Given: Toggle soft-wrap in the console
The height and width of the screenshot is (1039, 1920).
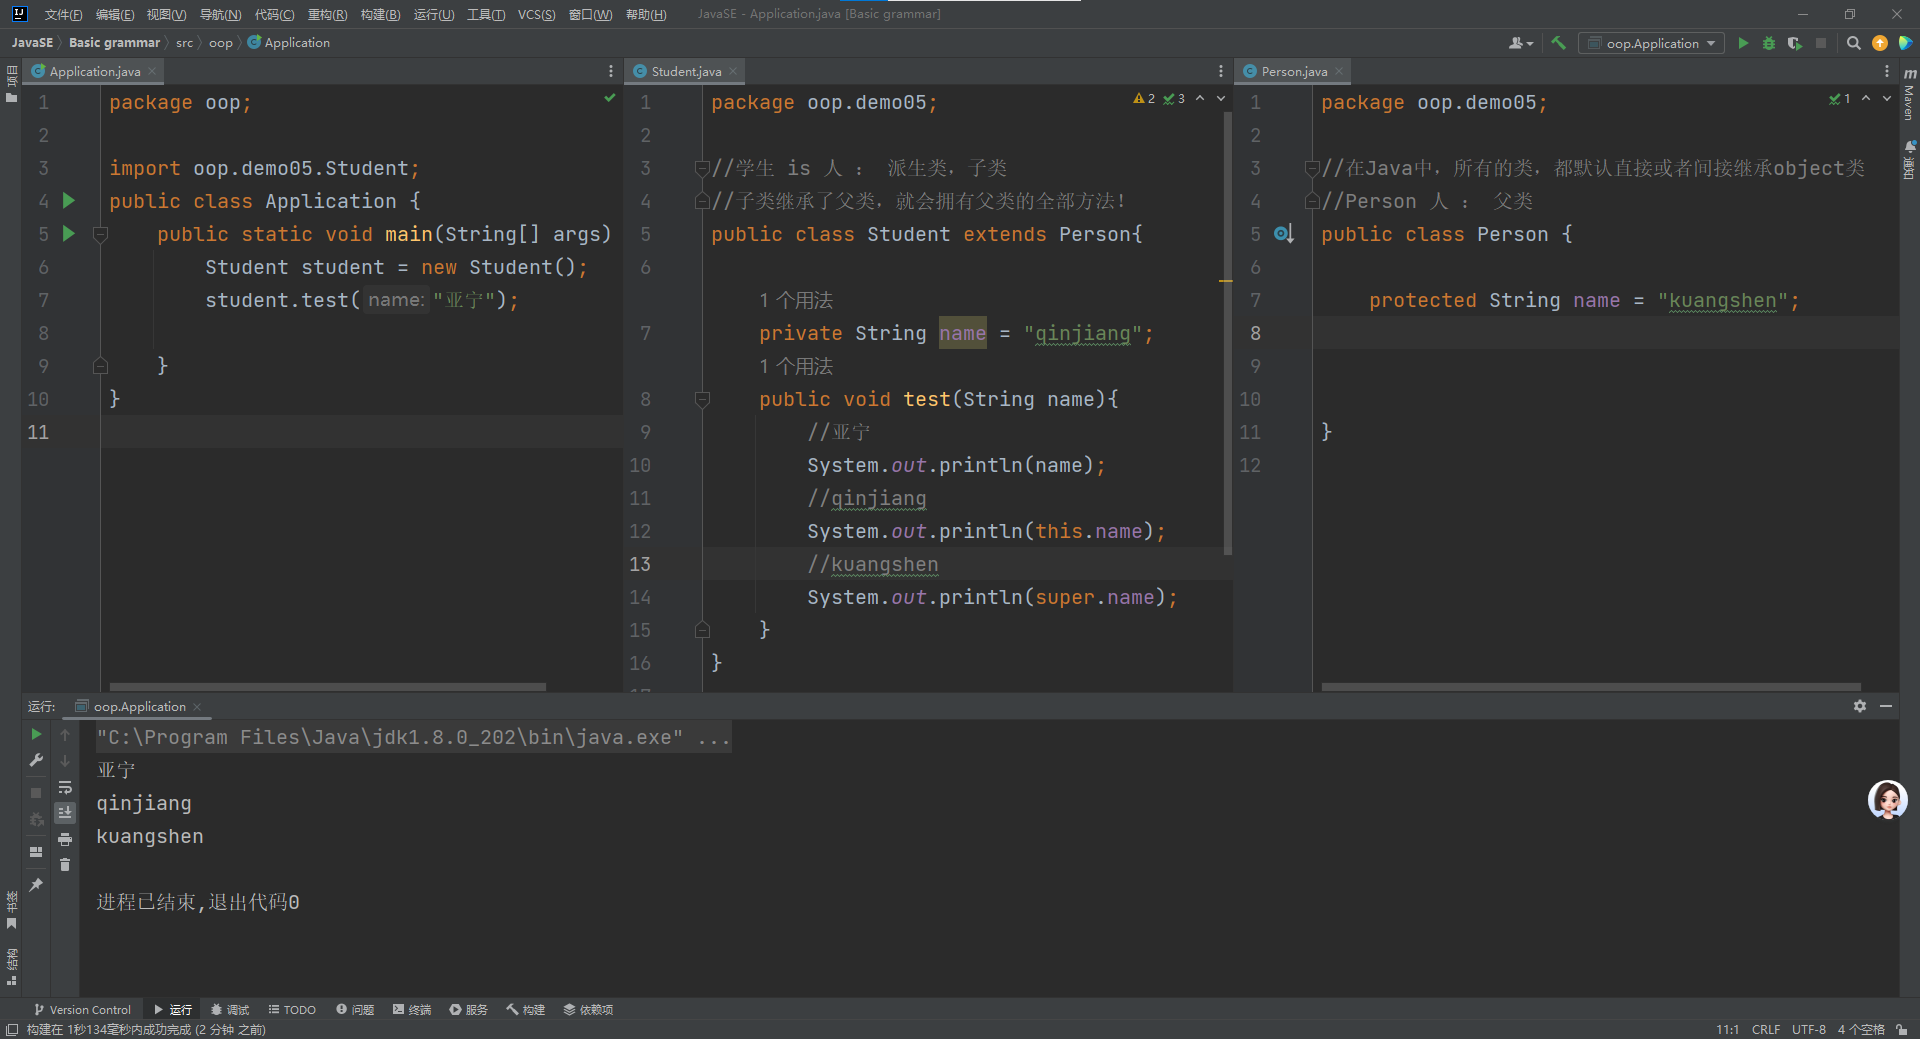Looking at the screenshot, I should tap(65, 787).
